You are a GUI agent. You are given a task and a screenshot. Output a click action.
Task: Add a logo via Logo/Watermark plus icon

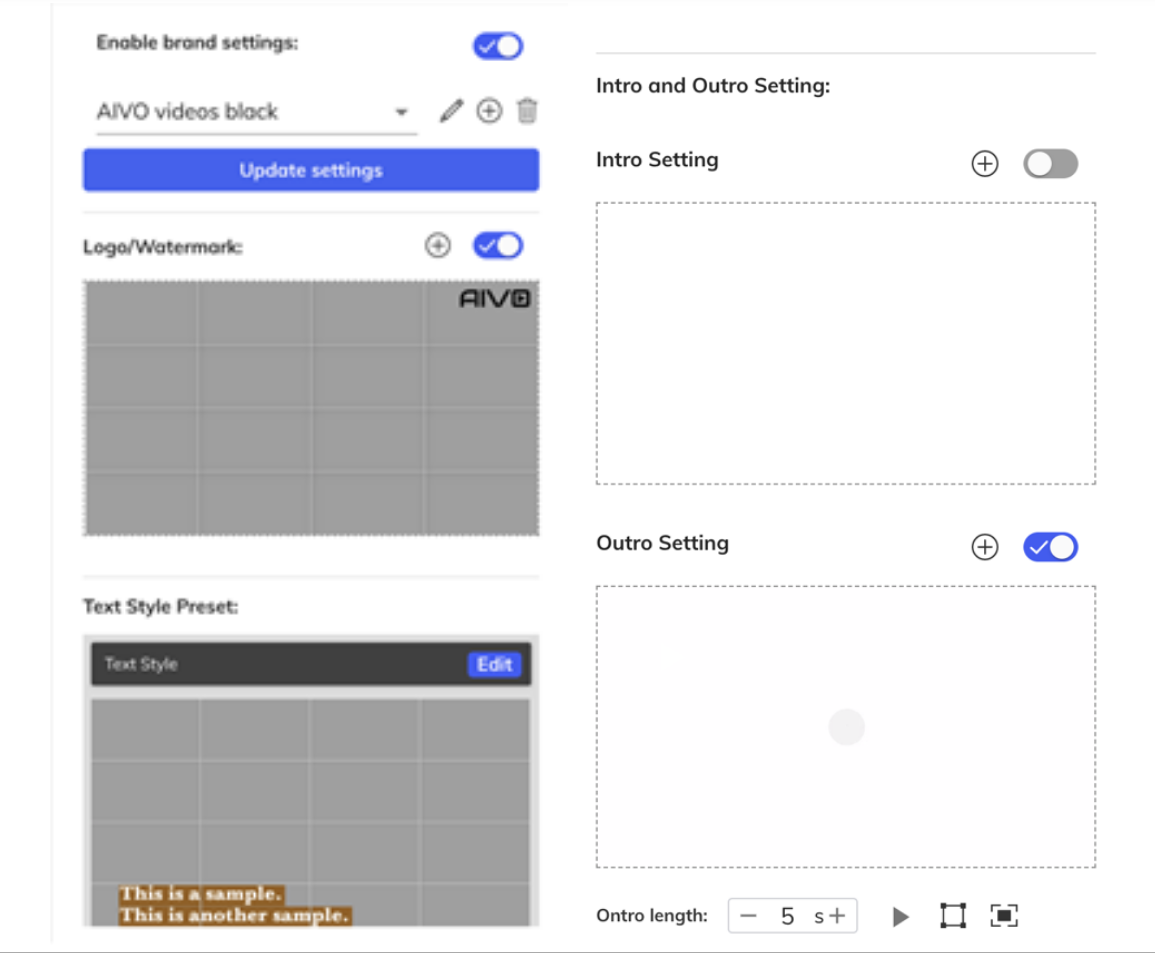tap(438, 246)
